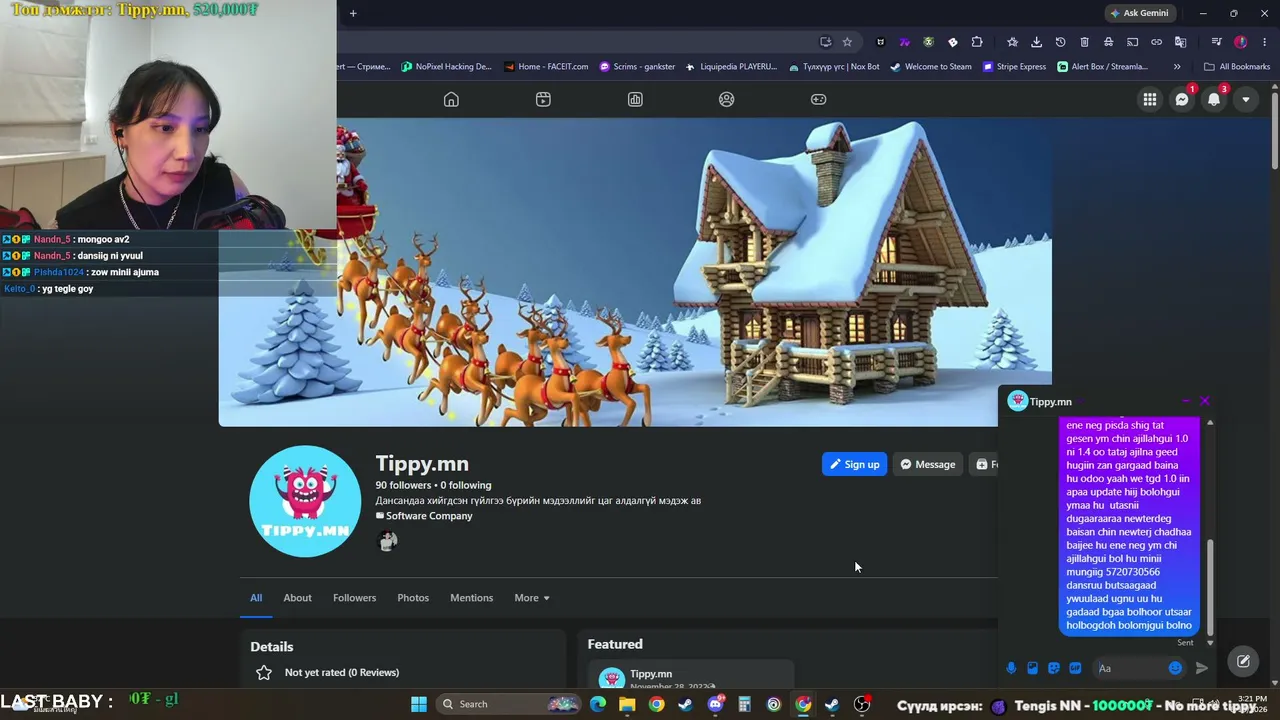Choose a GIF in the chat
The image size is (1280, 720).
(x=1075, y=668)
